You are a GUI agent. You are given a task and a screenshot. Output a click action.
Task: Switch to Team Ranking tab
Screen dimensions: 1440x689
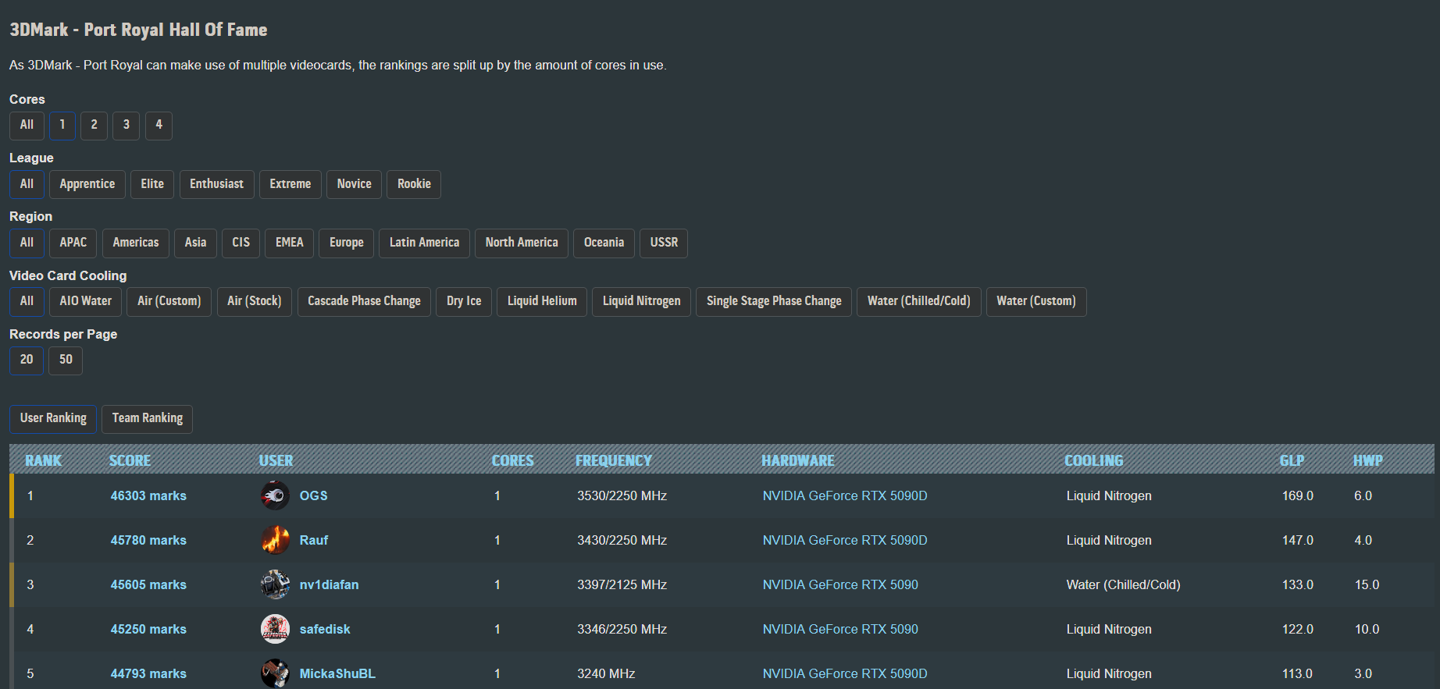147,418
